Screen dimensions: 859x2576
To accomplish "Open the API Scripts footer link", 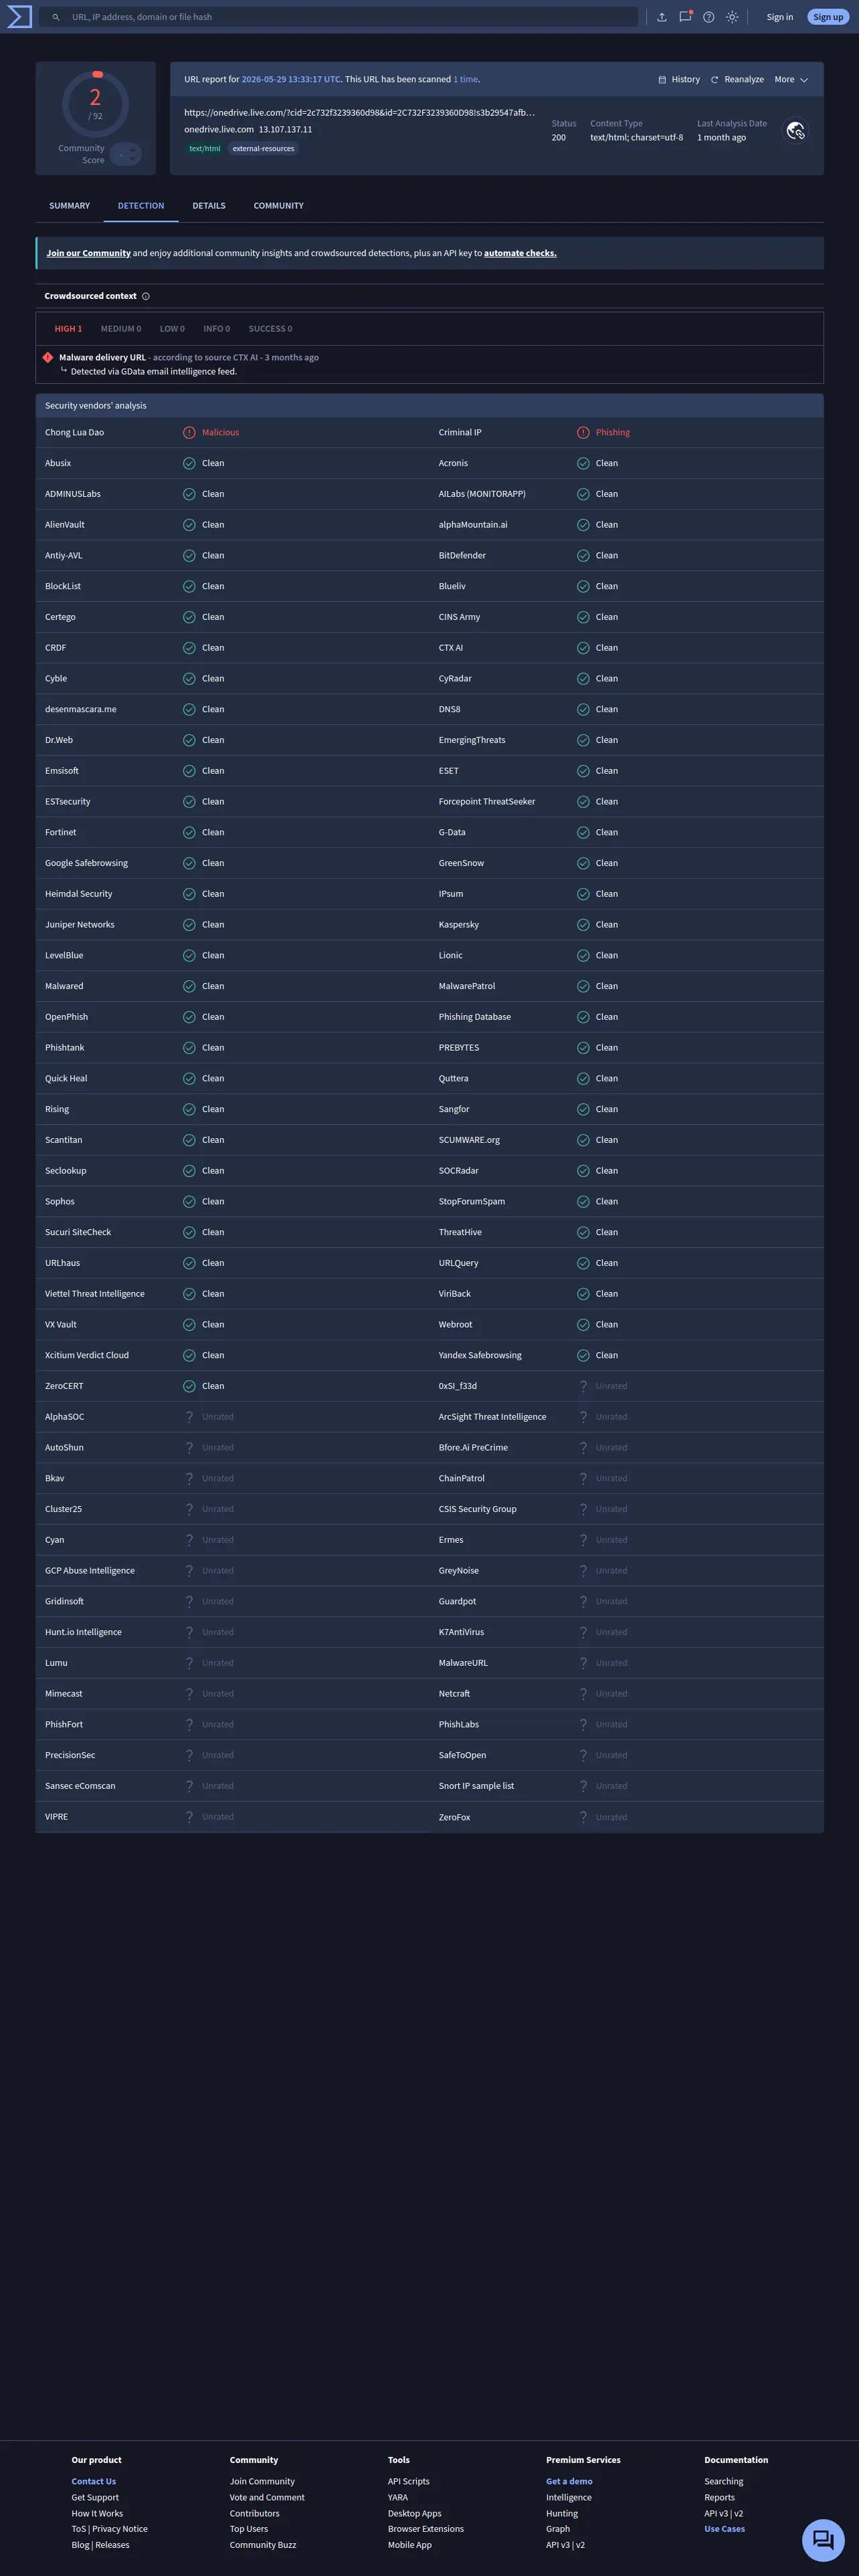I will pos(409,2481).
